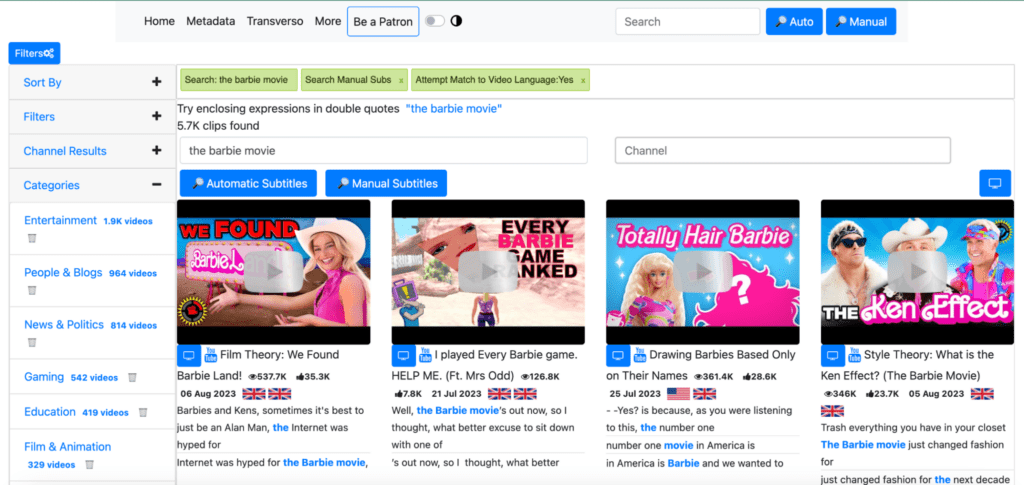Viewport: 1024px width, 485px height.
Task: Select the Film & Animation category
Action: [x=67, y=447]
